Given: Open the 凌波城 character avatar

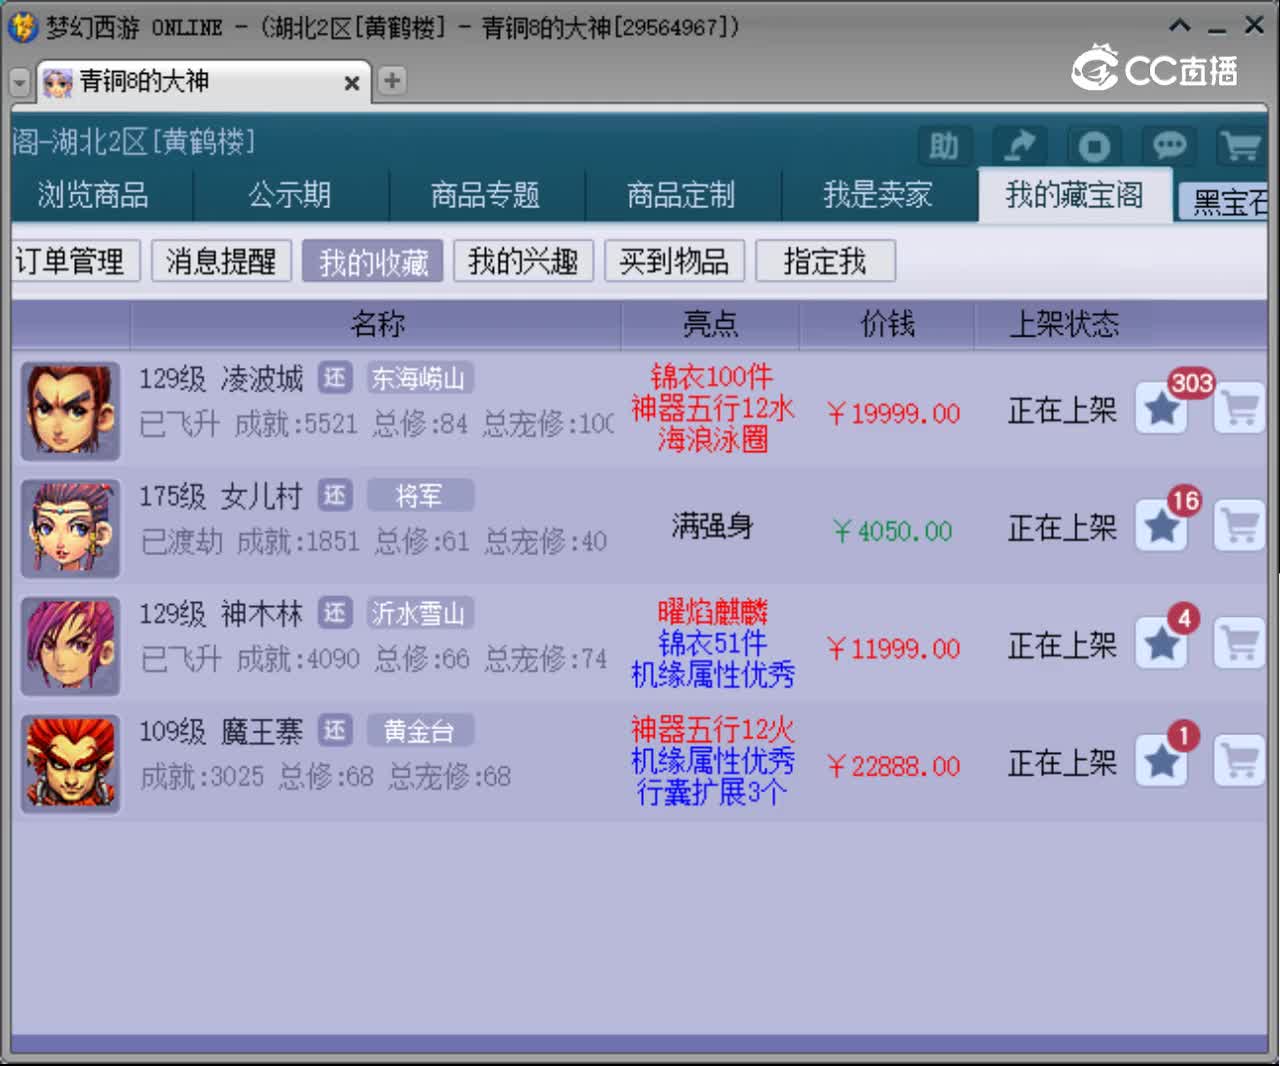Looking at the screenshot, I should [70, 410].
